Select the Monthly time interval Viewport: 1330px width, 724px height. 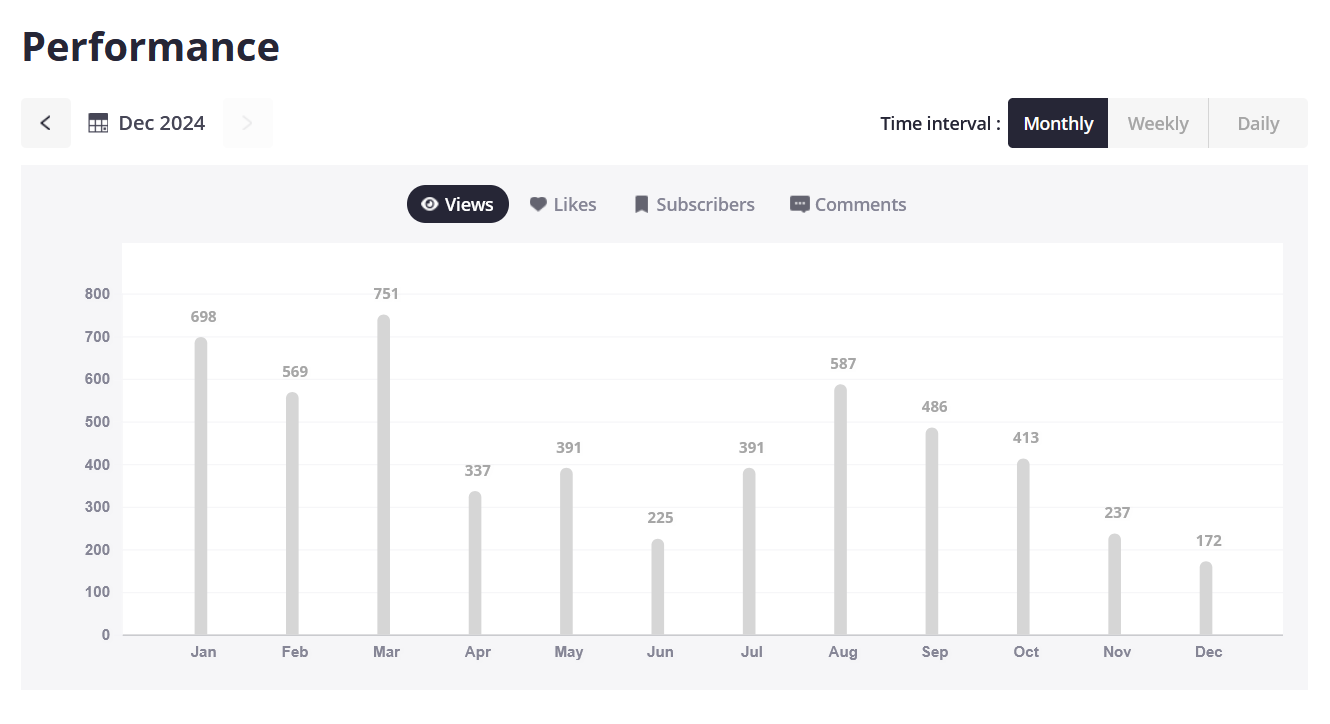click(1057, 123)
